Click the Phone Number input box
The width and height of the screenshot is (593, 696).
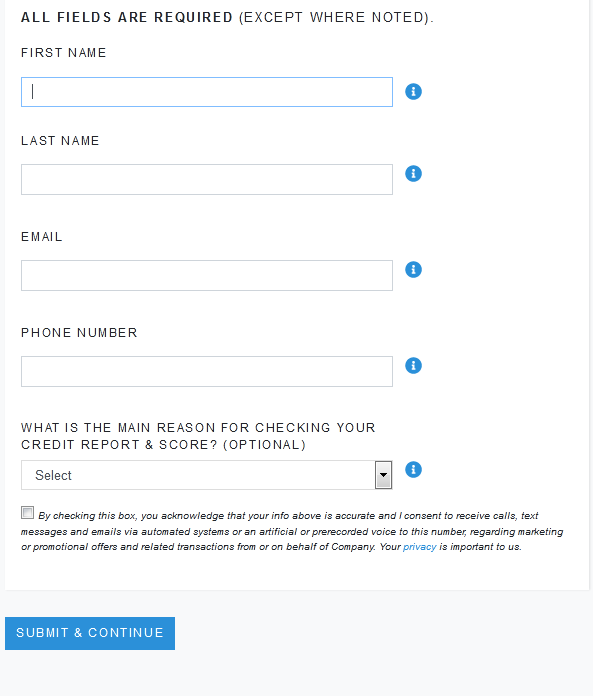[x=207, y=372]
